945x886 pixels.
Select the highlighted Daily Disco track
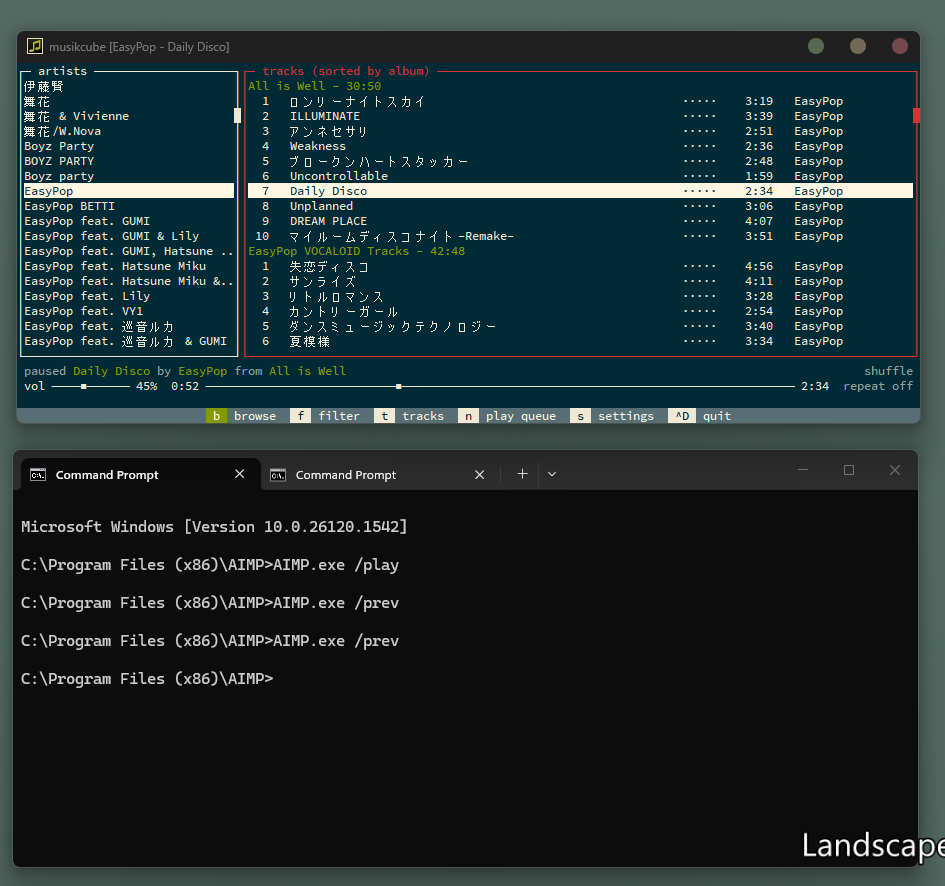(x=580, y=191)
